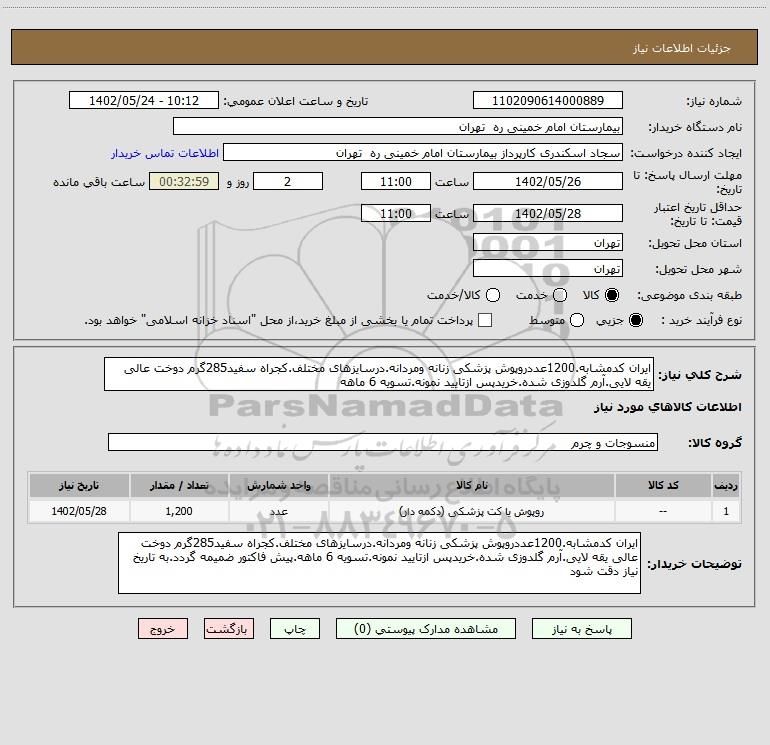Click the delivery city تهران field

tap(548, 269)
